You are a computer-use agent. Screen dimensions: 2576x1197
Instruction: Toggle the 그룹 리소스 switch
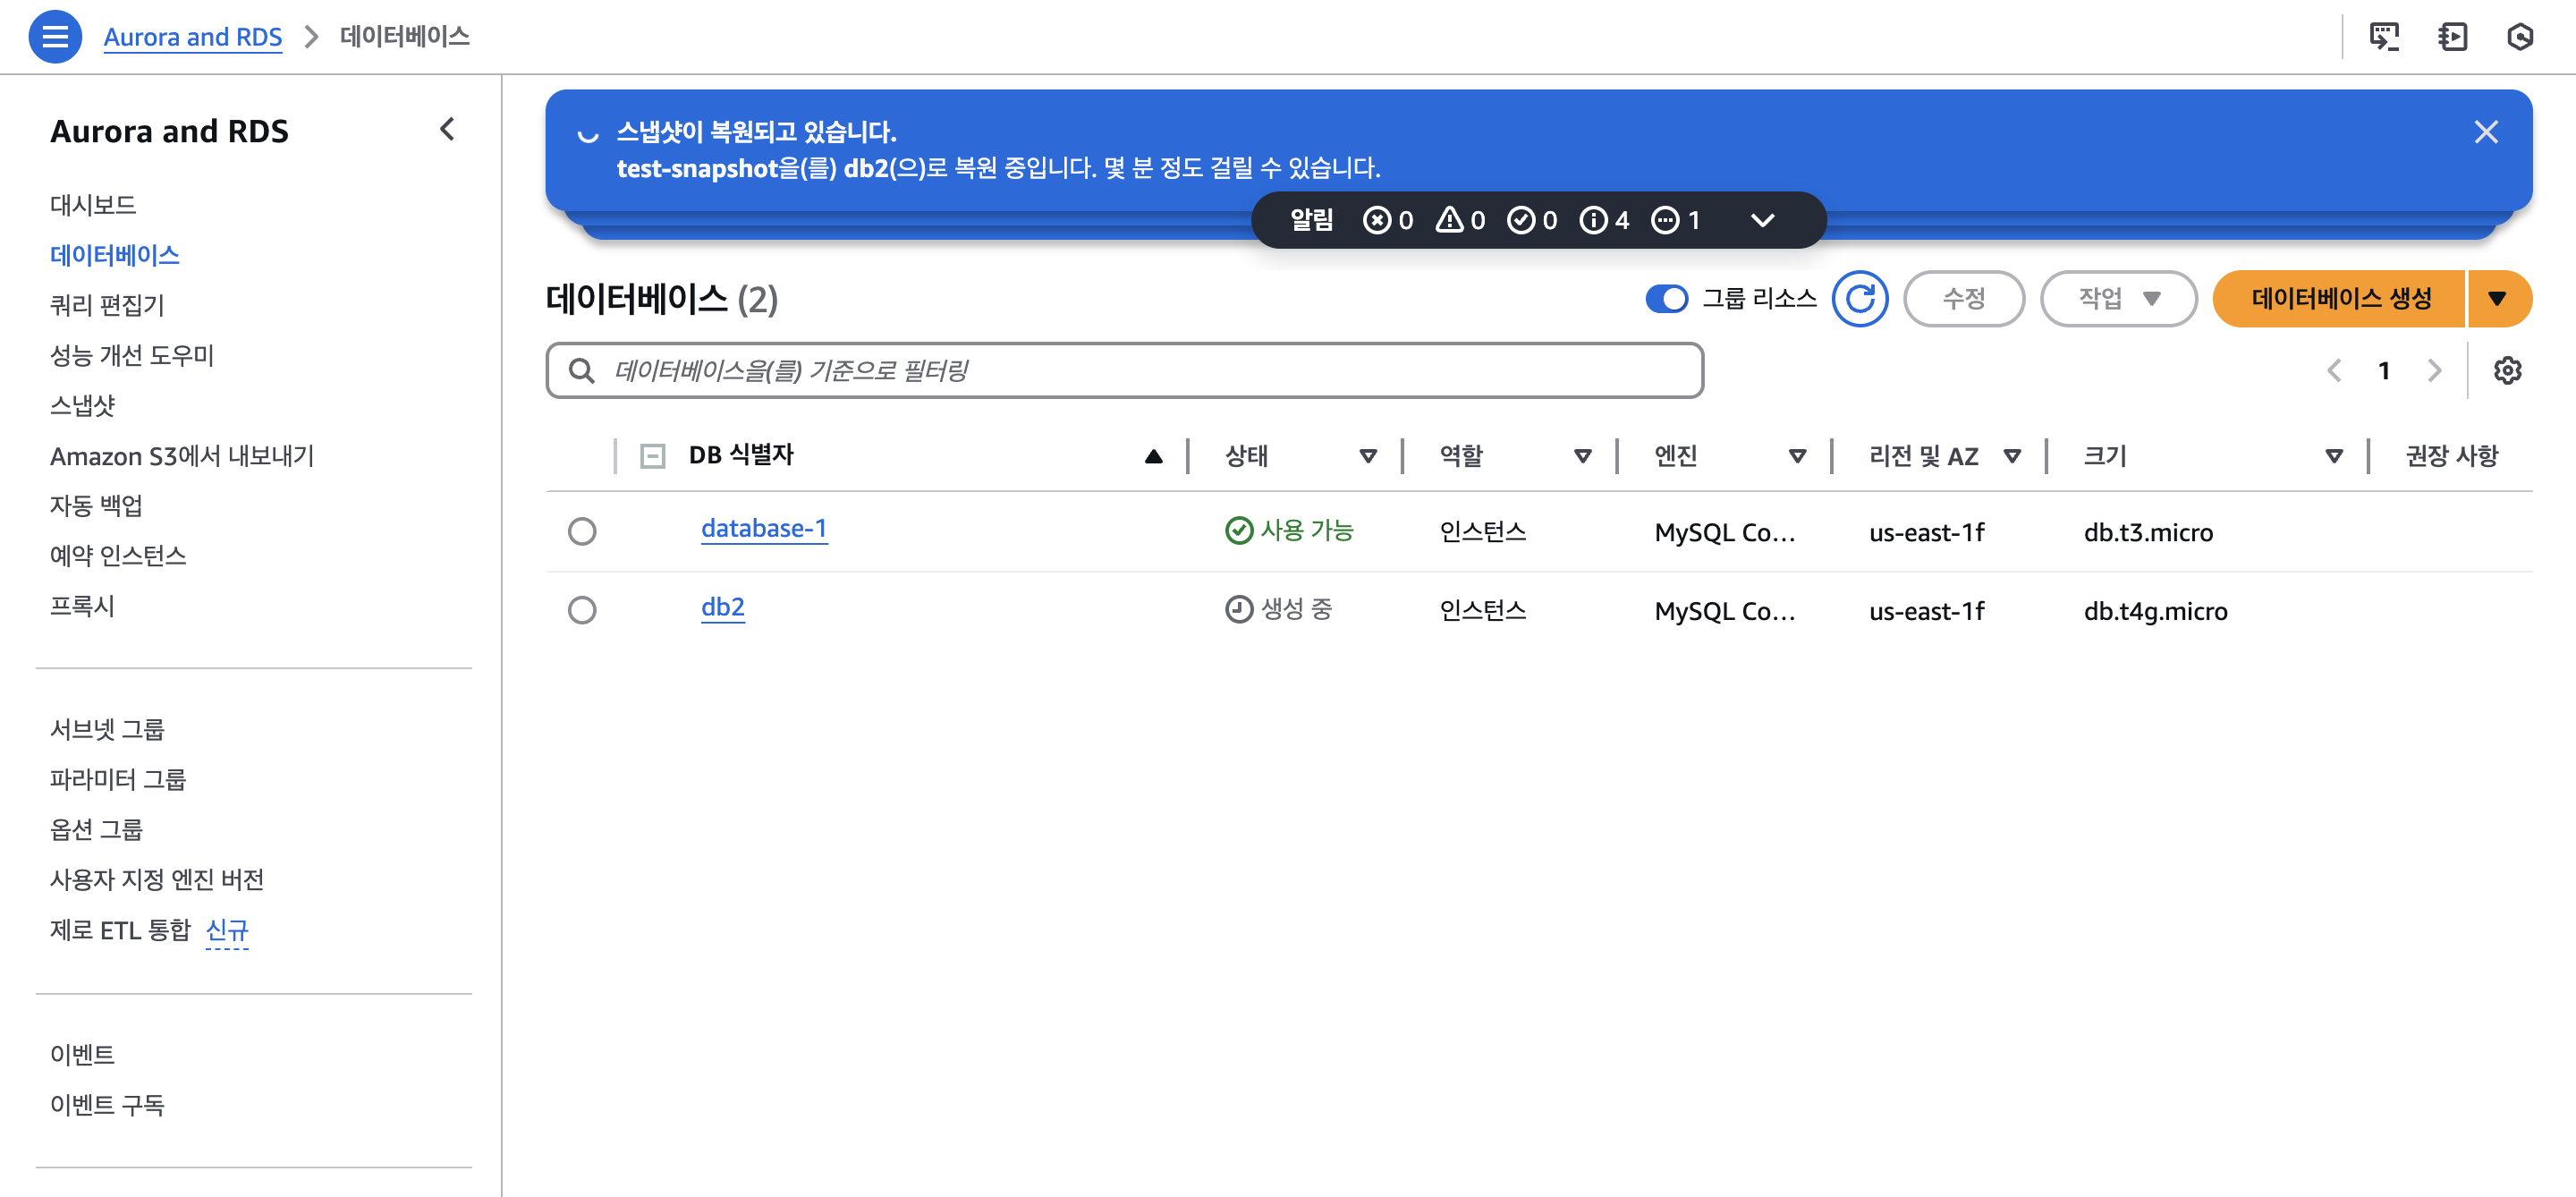coord(1666,299)
